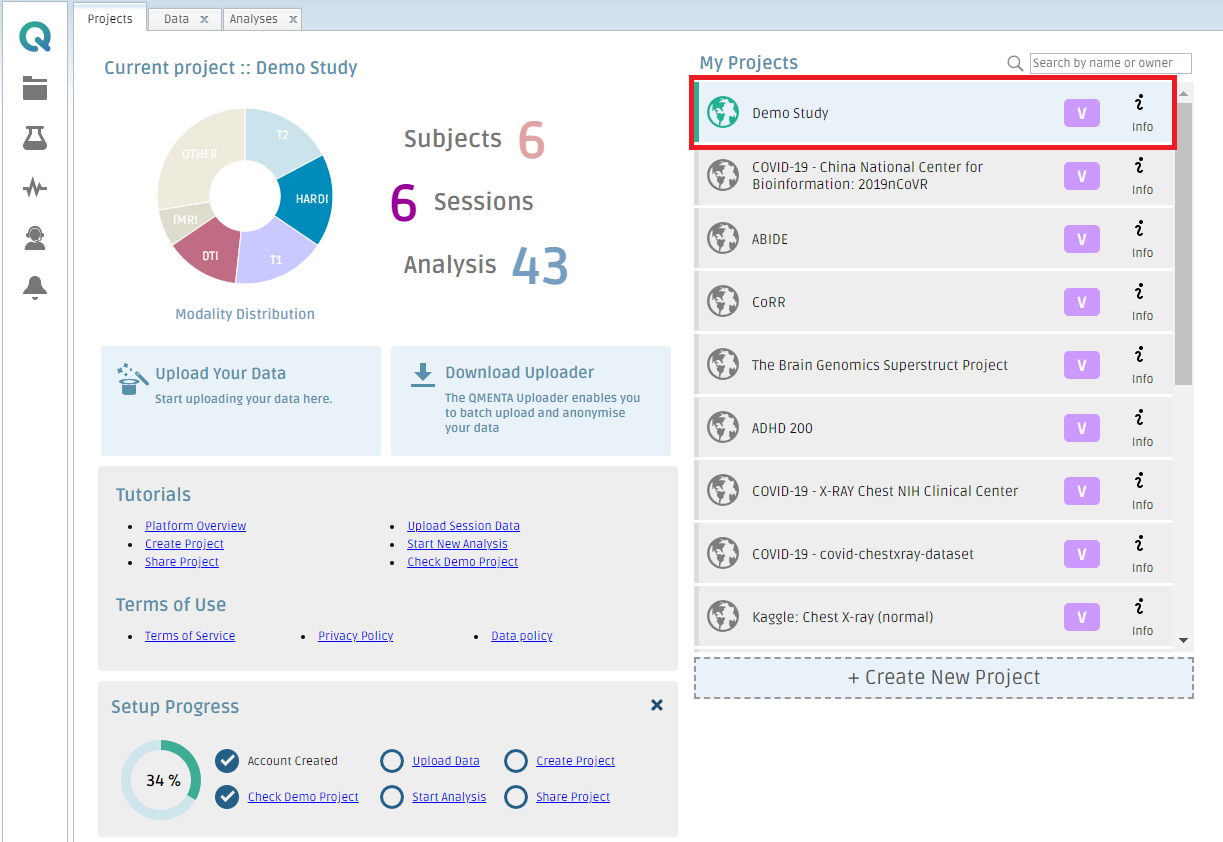This screenshot has height=842, width=1223.
Task: Open Info for ADHD 200
Action: point(1142,429)
